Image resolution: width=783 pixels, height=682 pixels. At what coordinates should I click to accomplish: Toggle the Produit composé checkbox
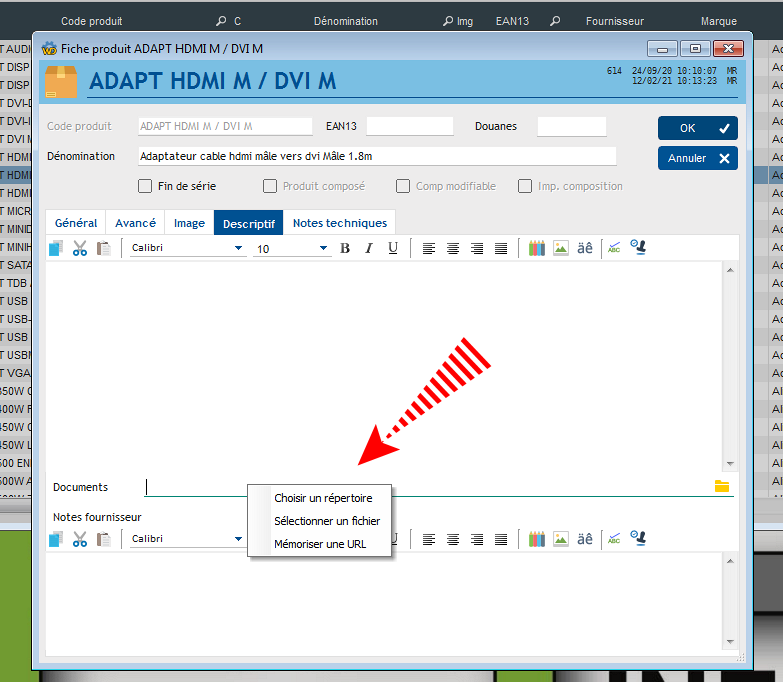[270, 186]
